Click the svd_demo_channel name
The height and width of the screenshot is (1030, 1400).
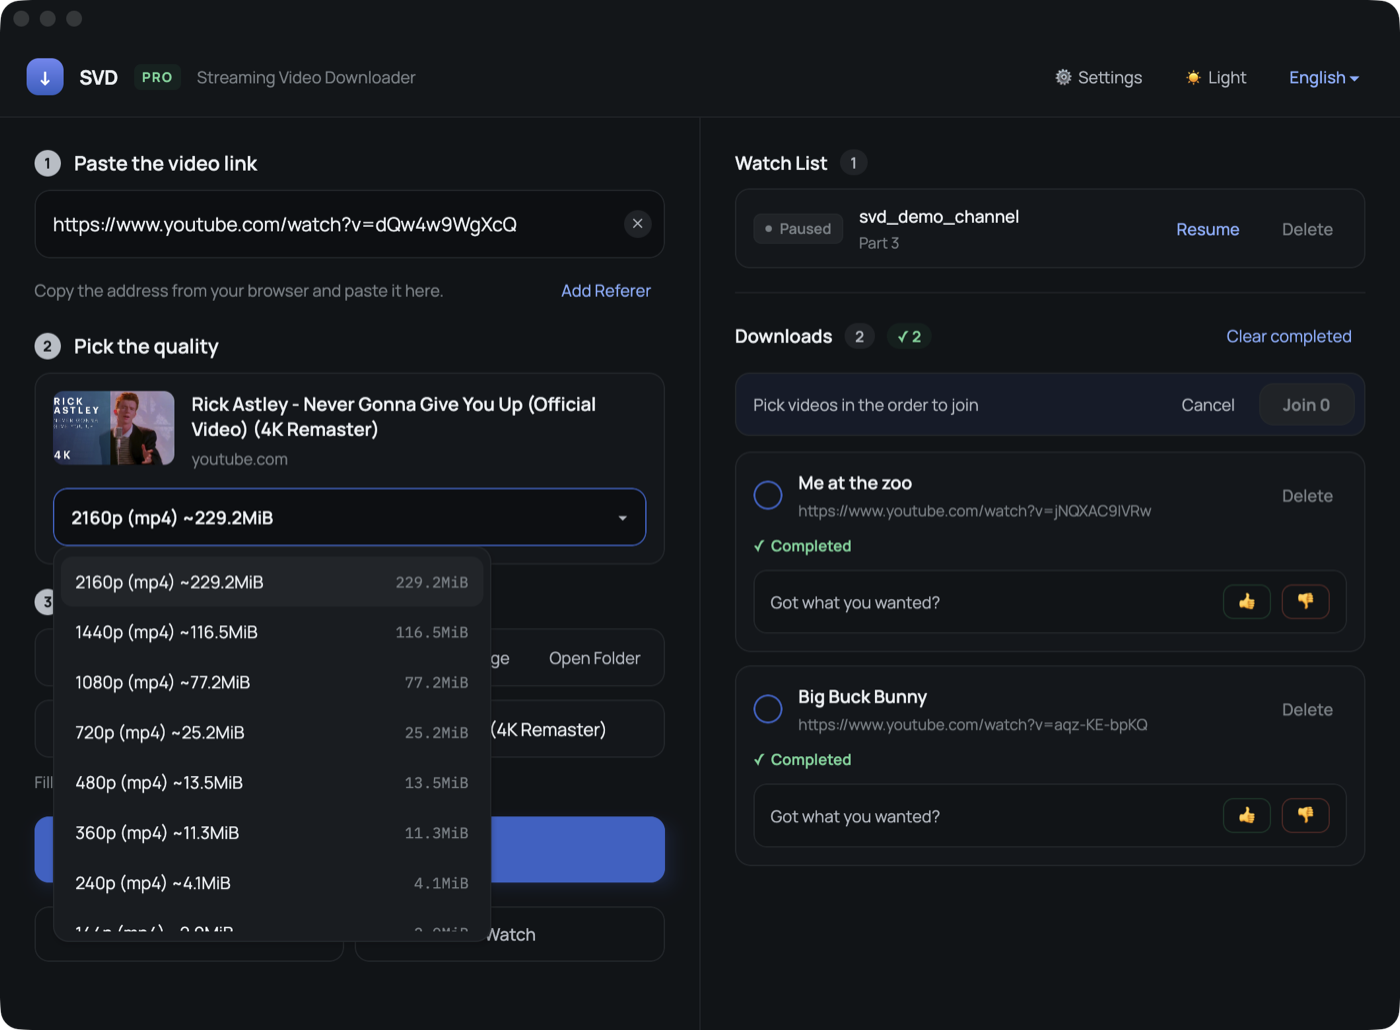tap(939, 217)
